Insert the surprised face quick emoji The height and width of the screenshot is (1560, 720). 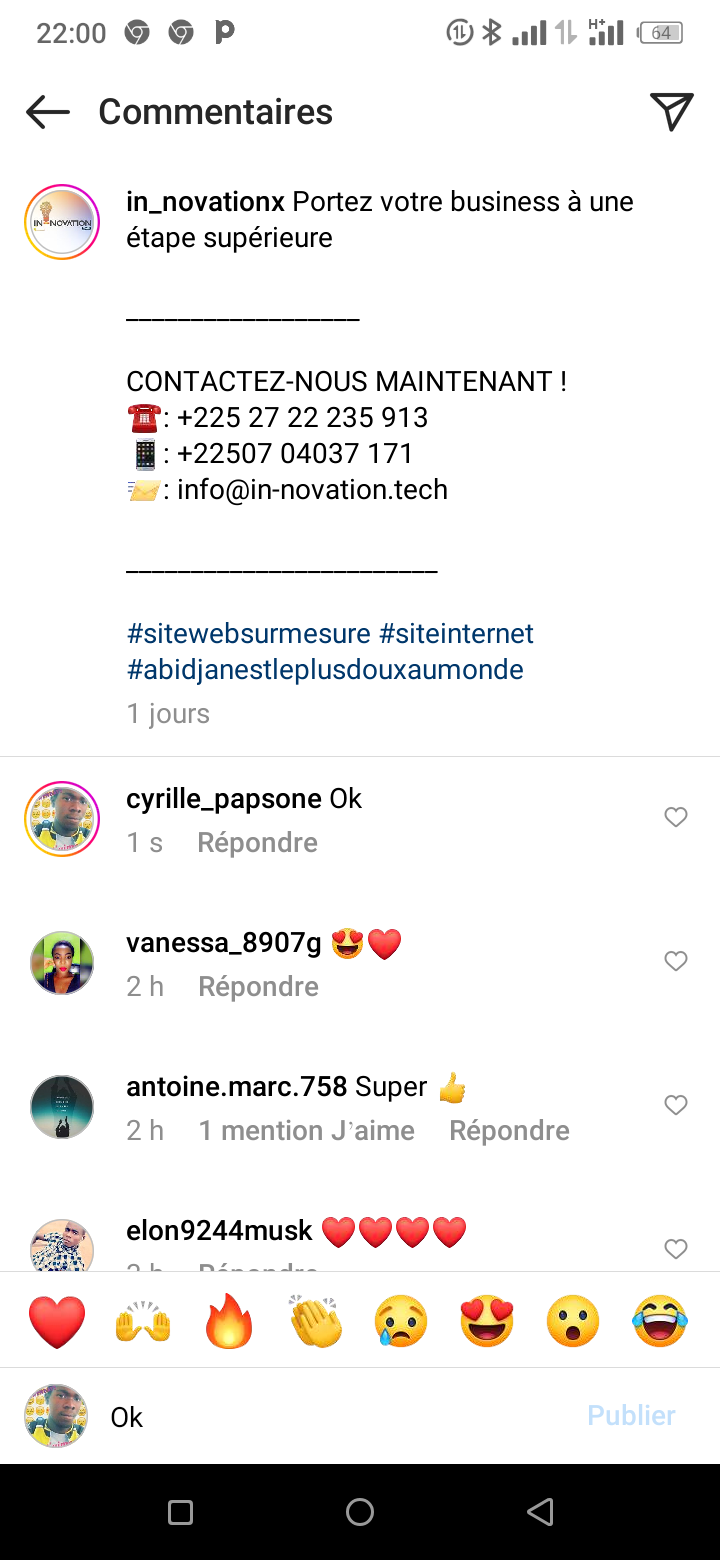click(573, 1321)
